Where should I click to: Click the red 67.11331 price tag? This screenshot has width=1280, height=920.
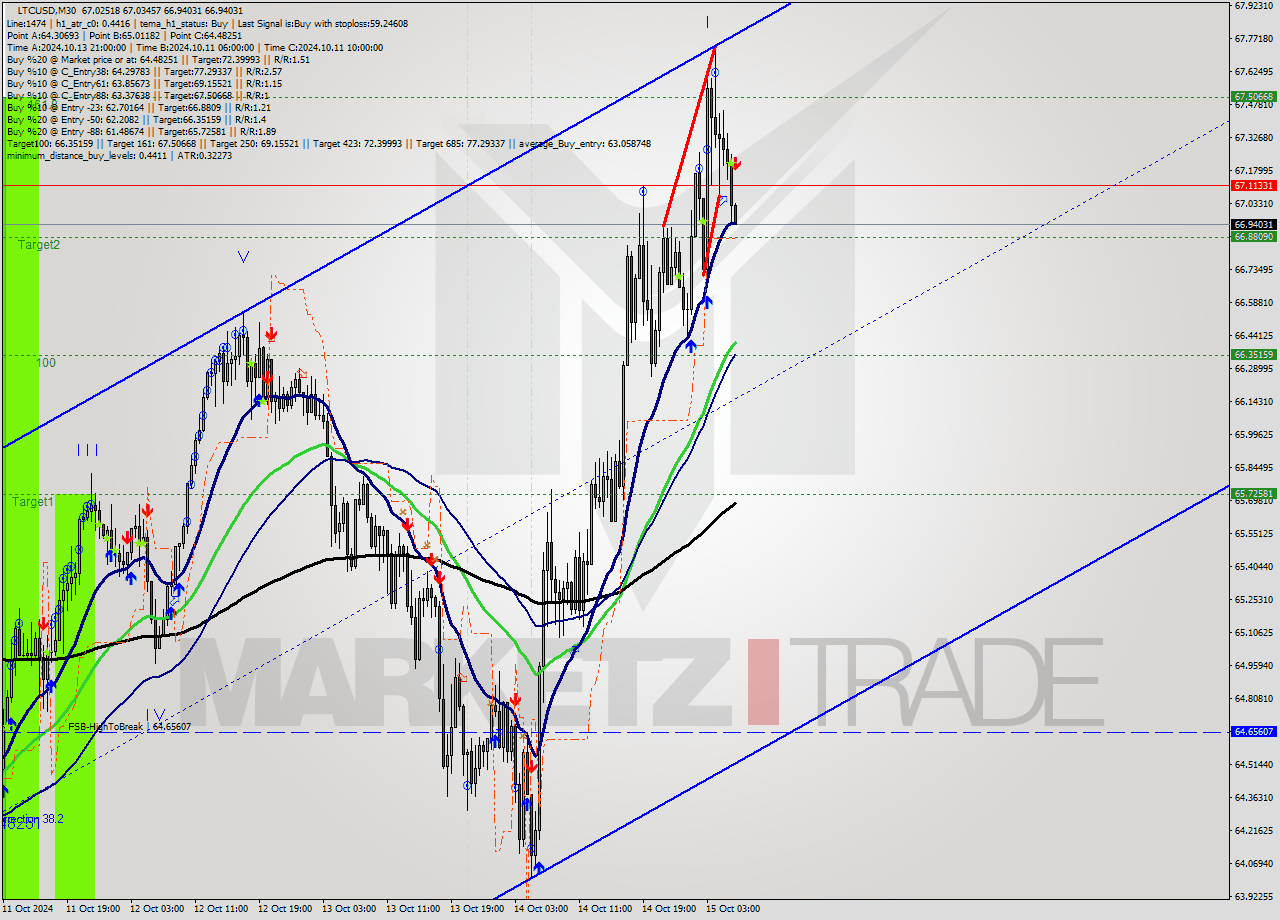pyautogui.click(x=1253, y=186)
